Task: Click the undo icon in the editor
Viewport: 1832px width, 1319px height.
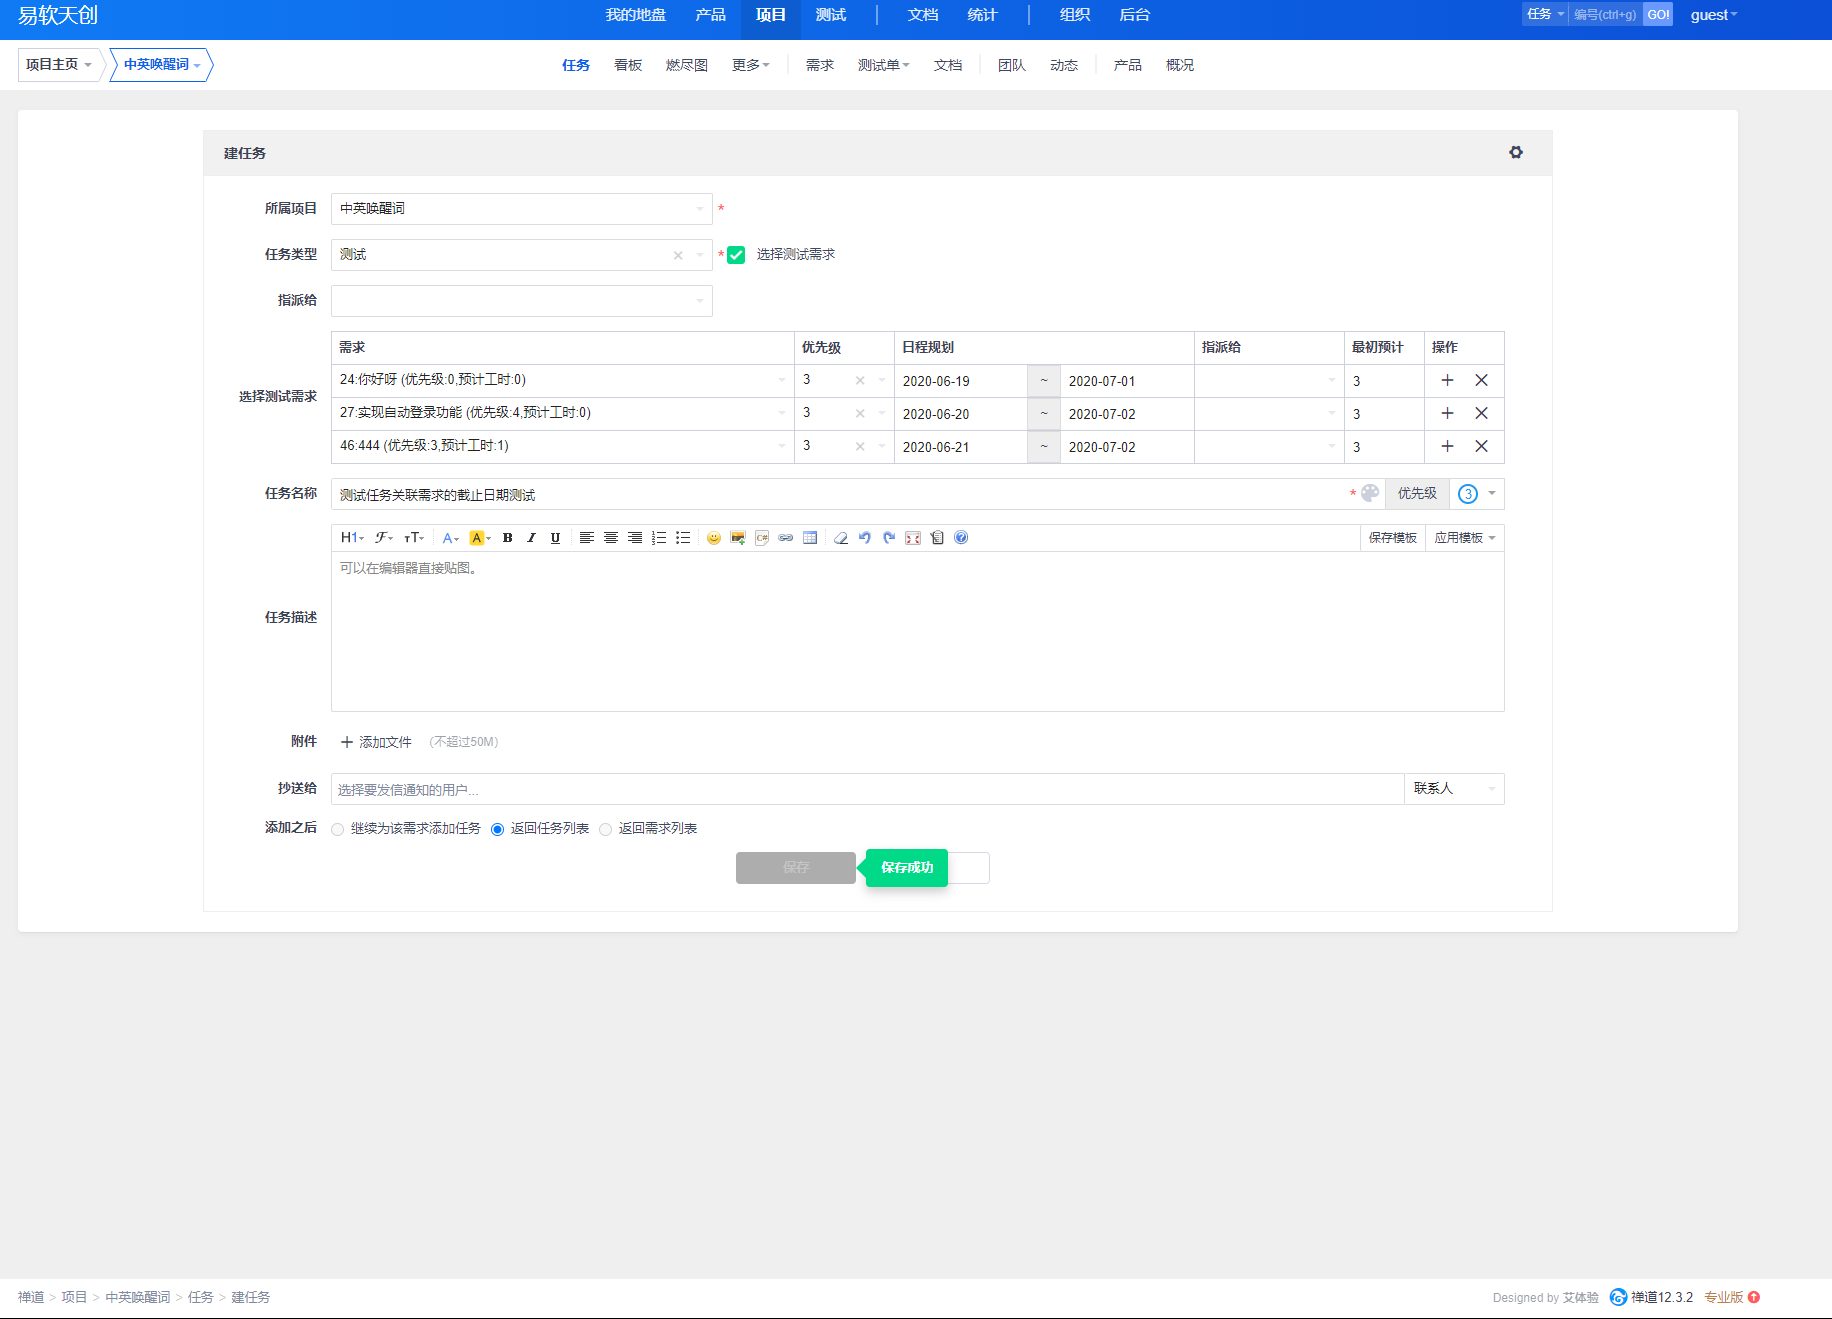Action: (x=864, y=538)
